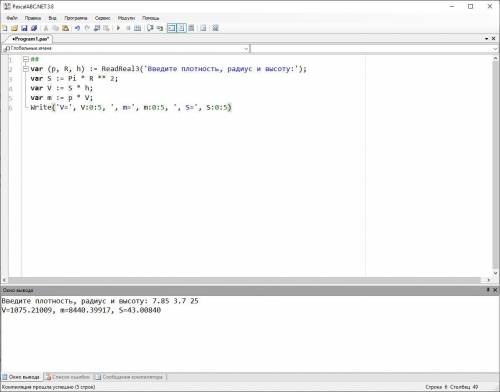The width and height of the screenshot is (500, 392).
Task: Select the Program1.pas editor tab
Action: [30, 39]
